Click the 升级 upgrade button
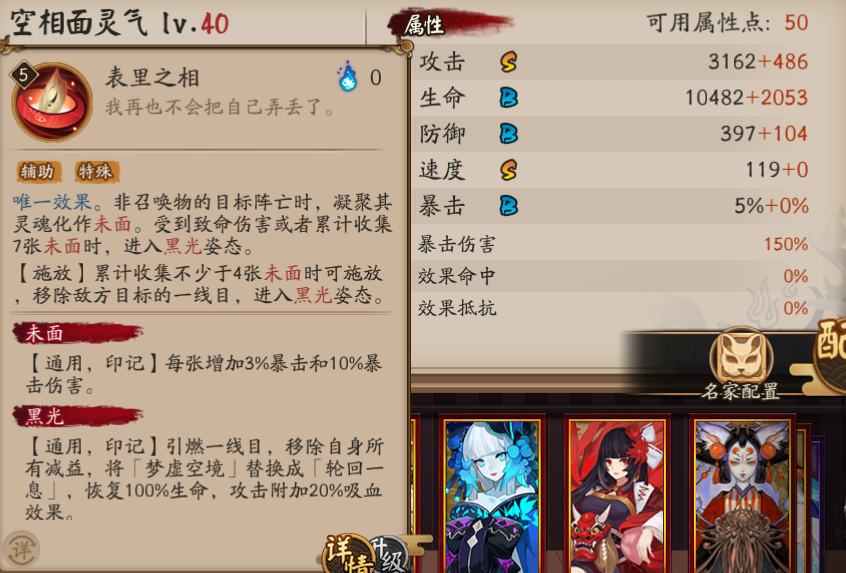The image size is (846, 573). click(388, 556)
